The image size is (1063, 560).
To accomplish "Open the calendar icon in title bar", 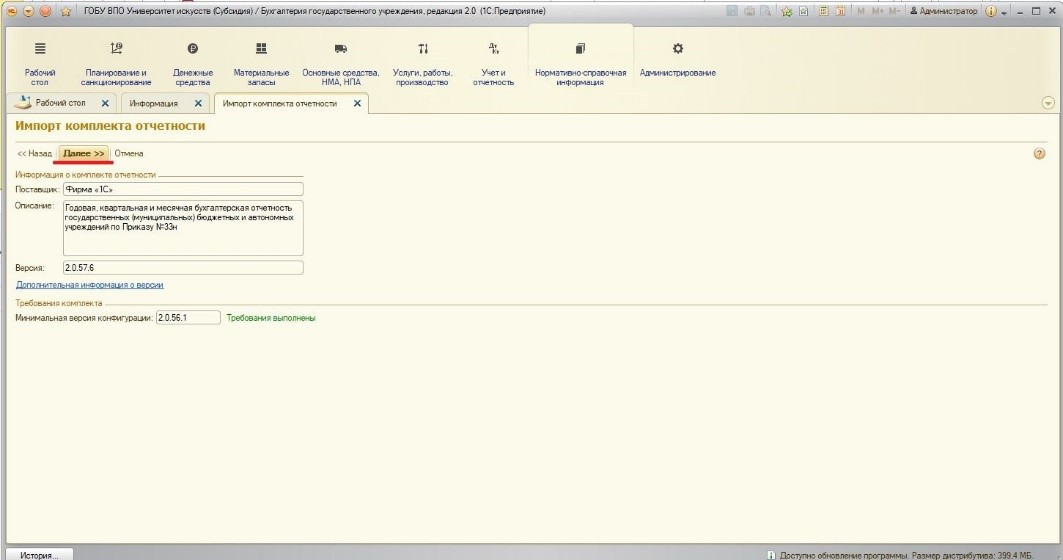I will coord(841,12).
